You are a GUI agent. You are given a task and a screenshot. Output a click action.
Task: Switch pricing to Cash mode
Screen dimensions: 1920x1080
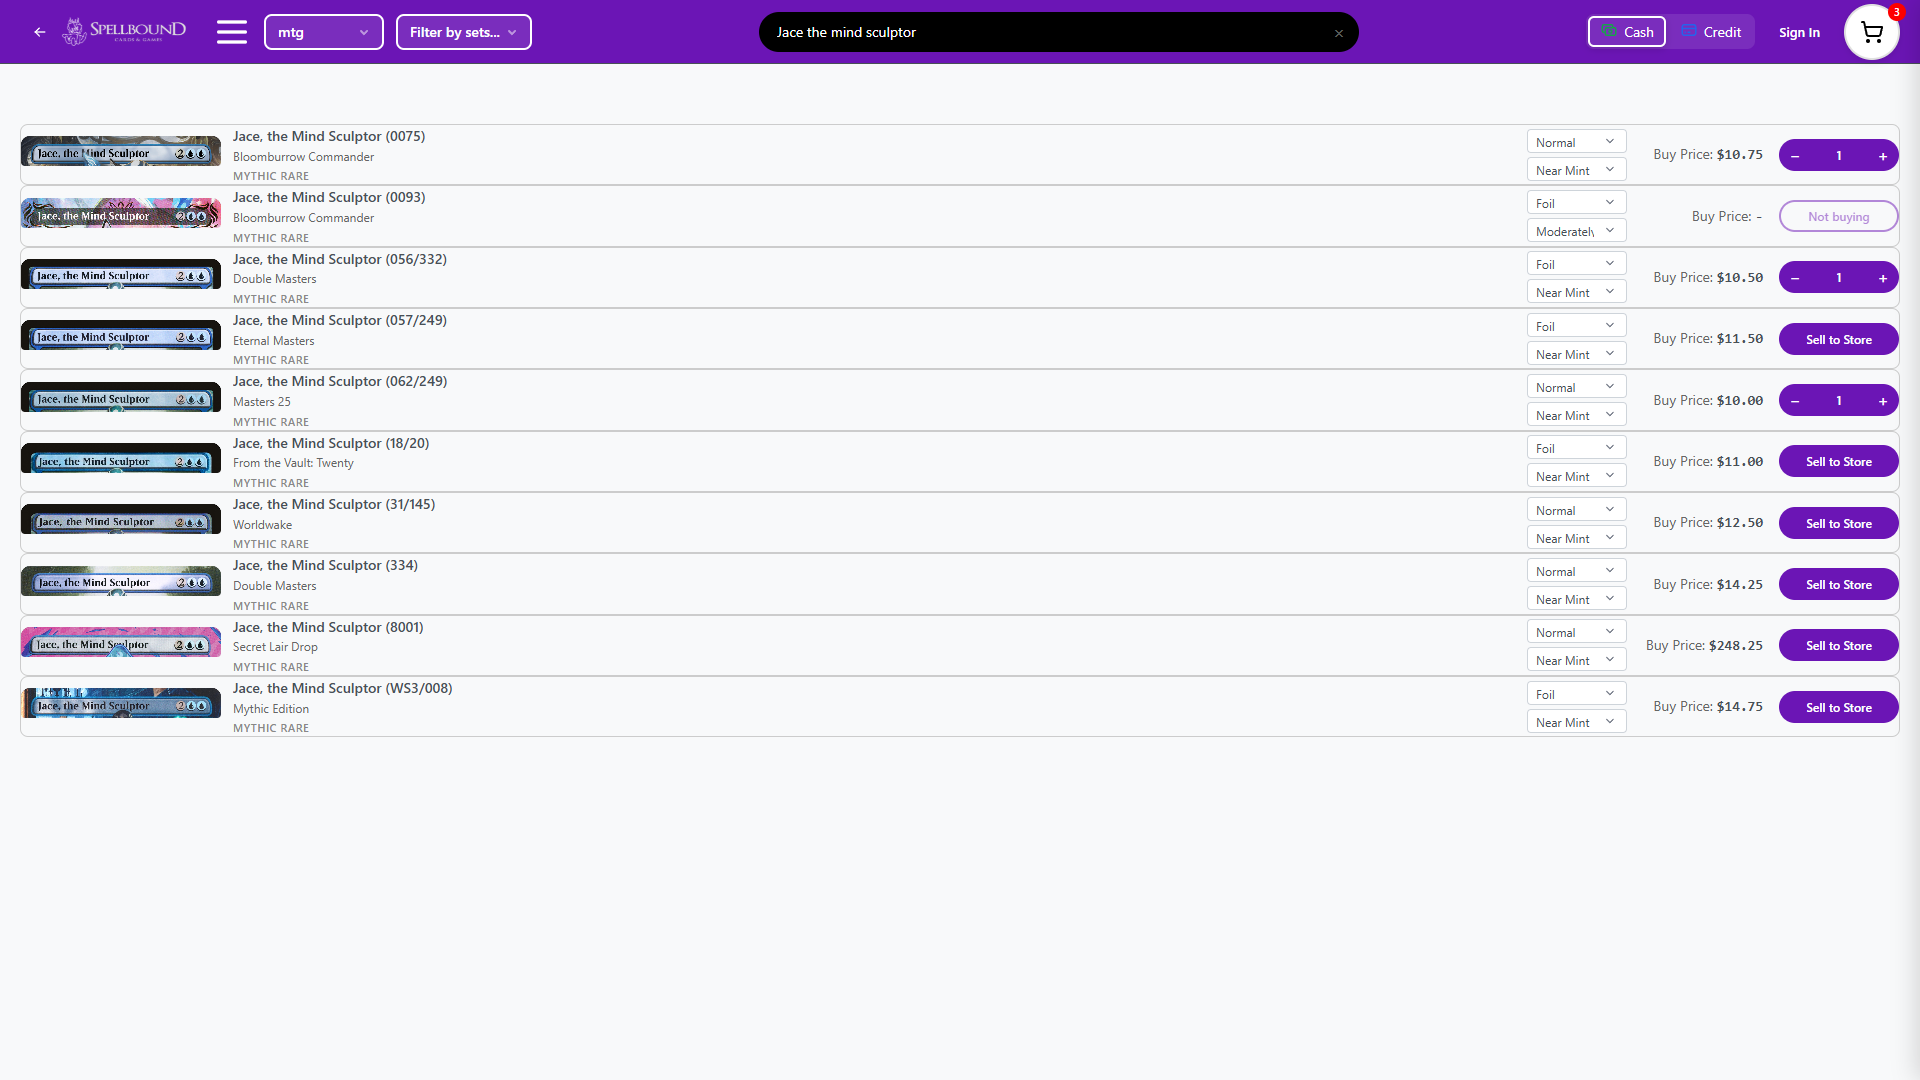point(1626,31)
